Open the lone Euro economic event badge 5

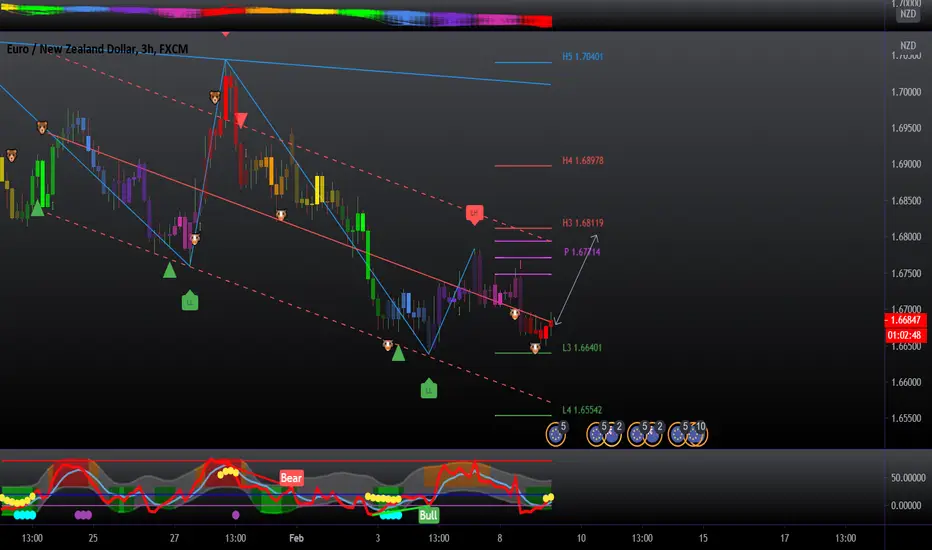[x=556, y=434]
